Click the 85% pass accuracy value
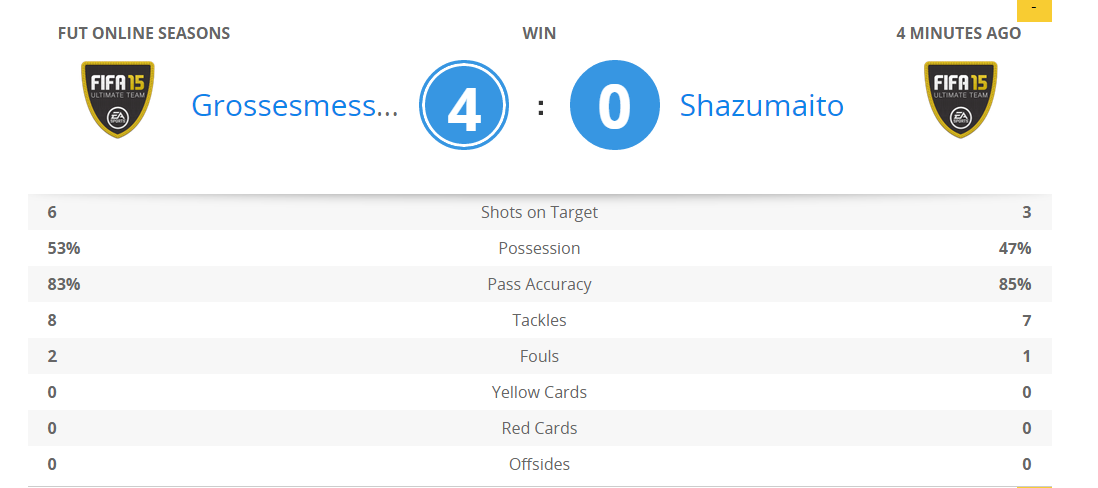 pos(1015,284)
